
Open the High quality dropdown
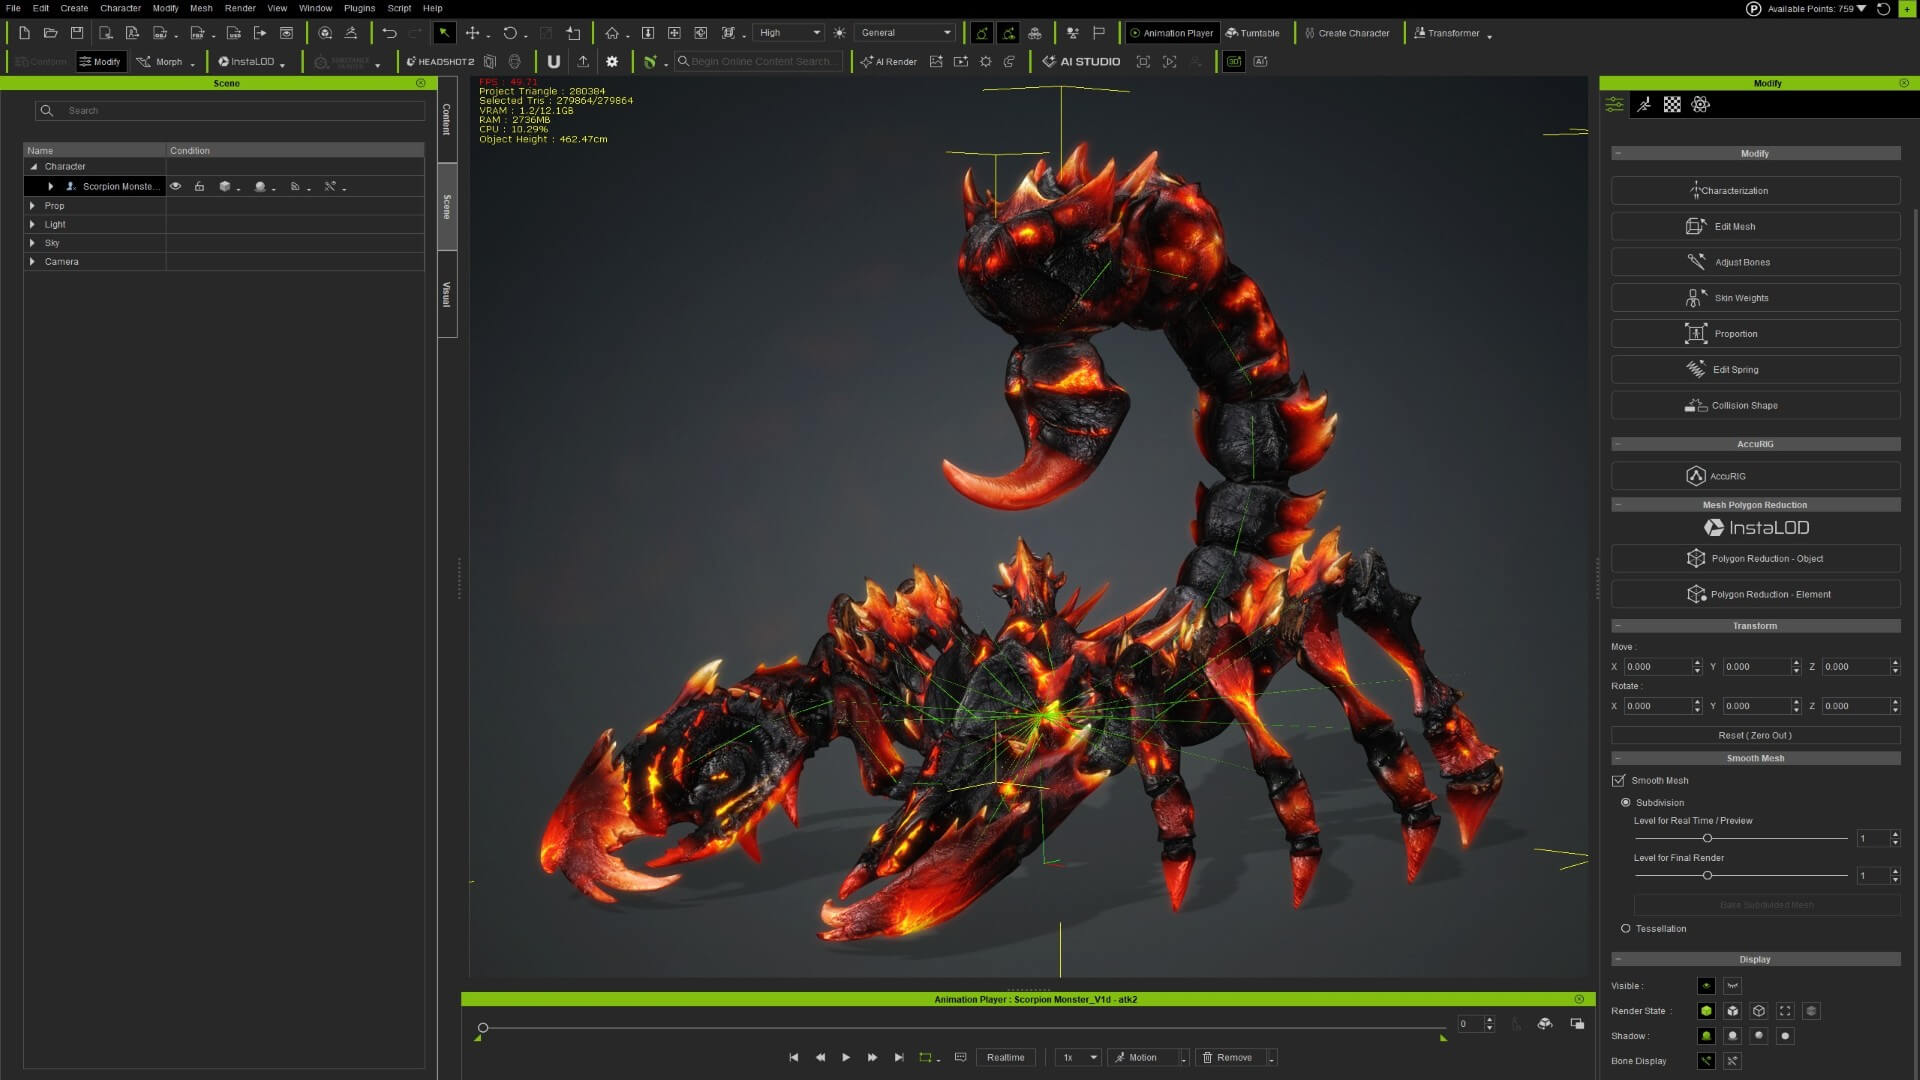[x=789, y=33]
